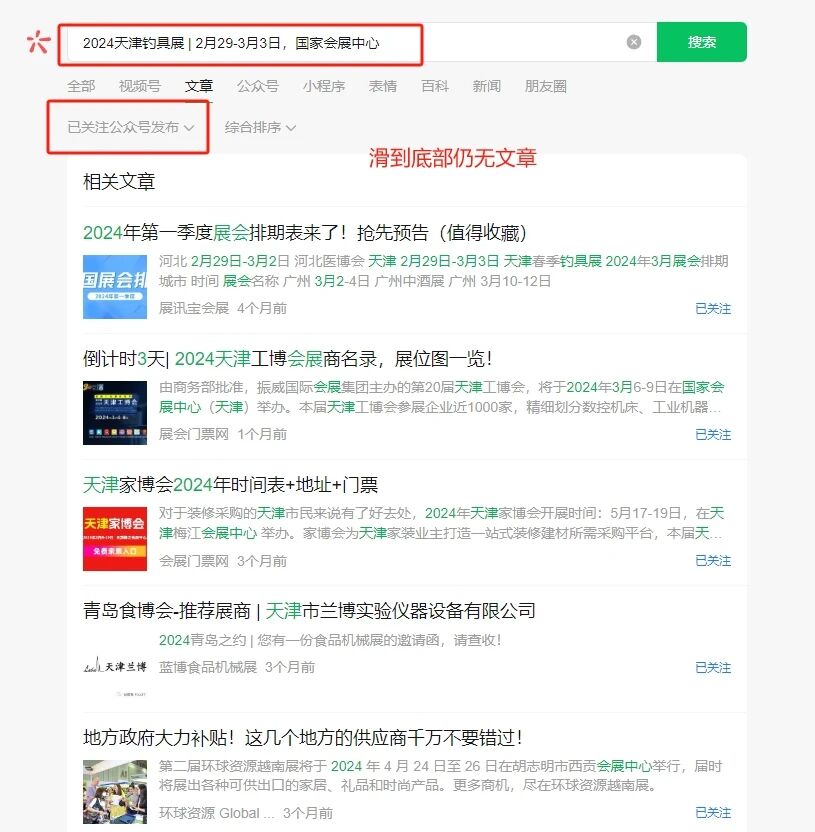This screenshot has width=815, height=832.
Task: Switch to the 视频号 tab
Action: tap(140, 86)
